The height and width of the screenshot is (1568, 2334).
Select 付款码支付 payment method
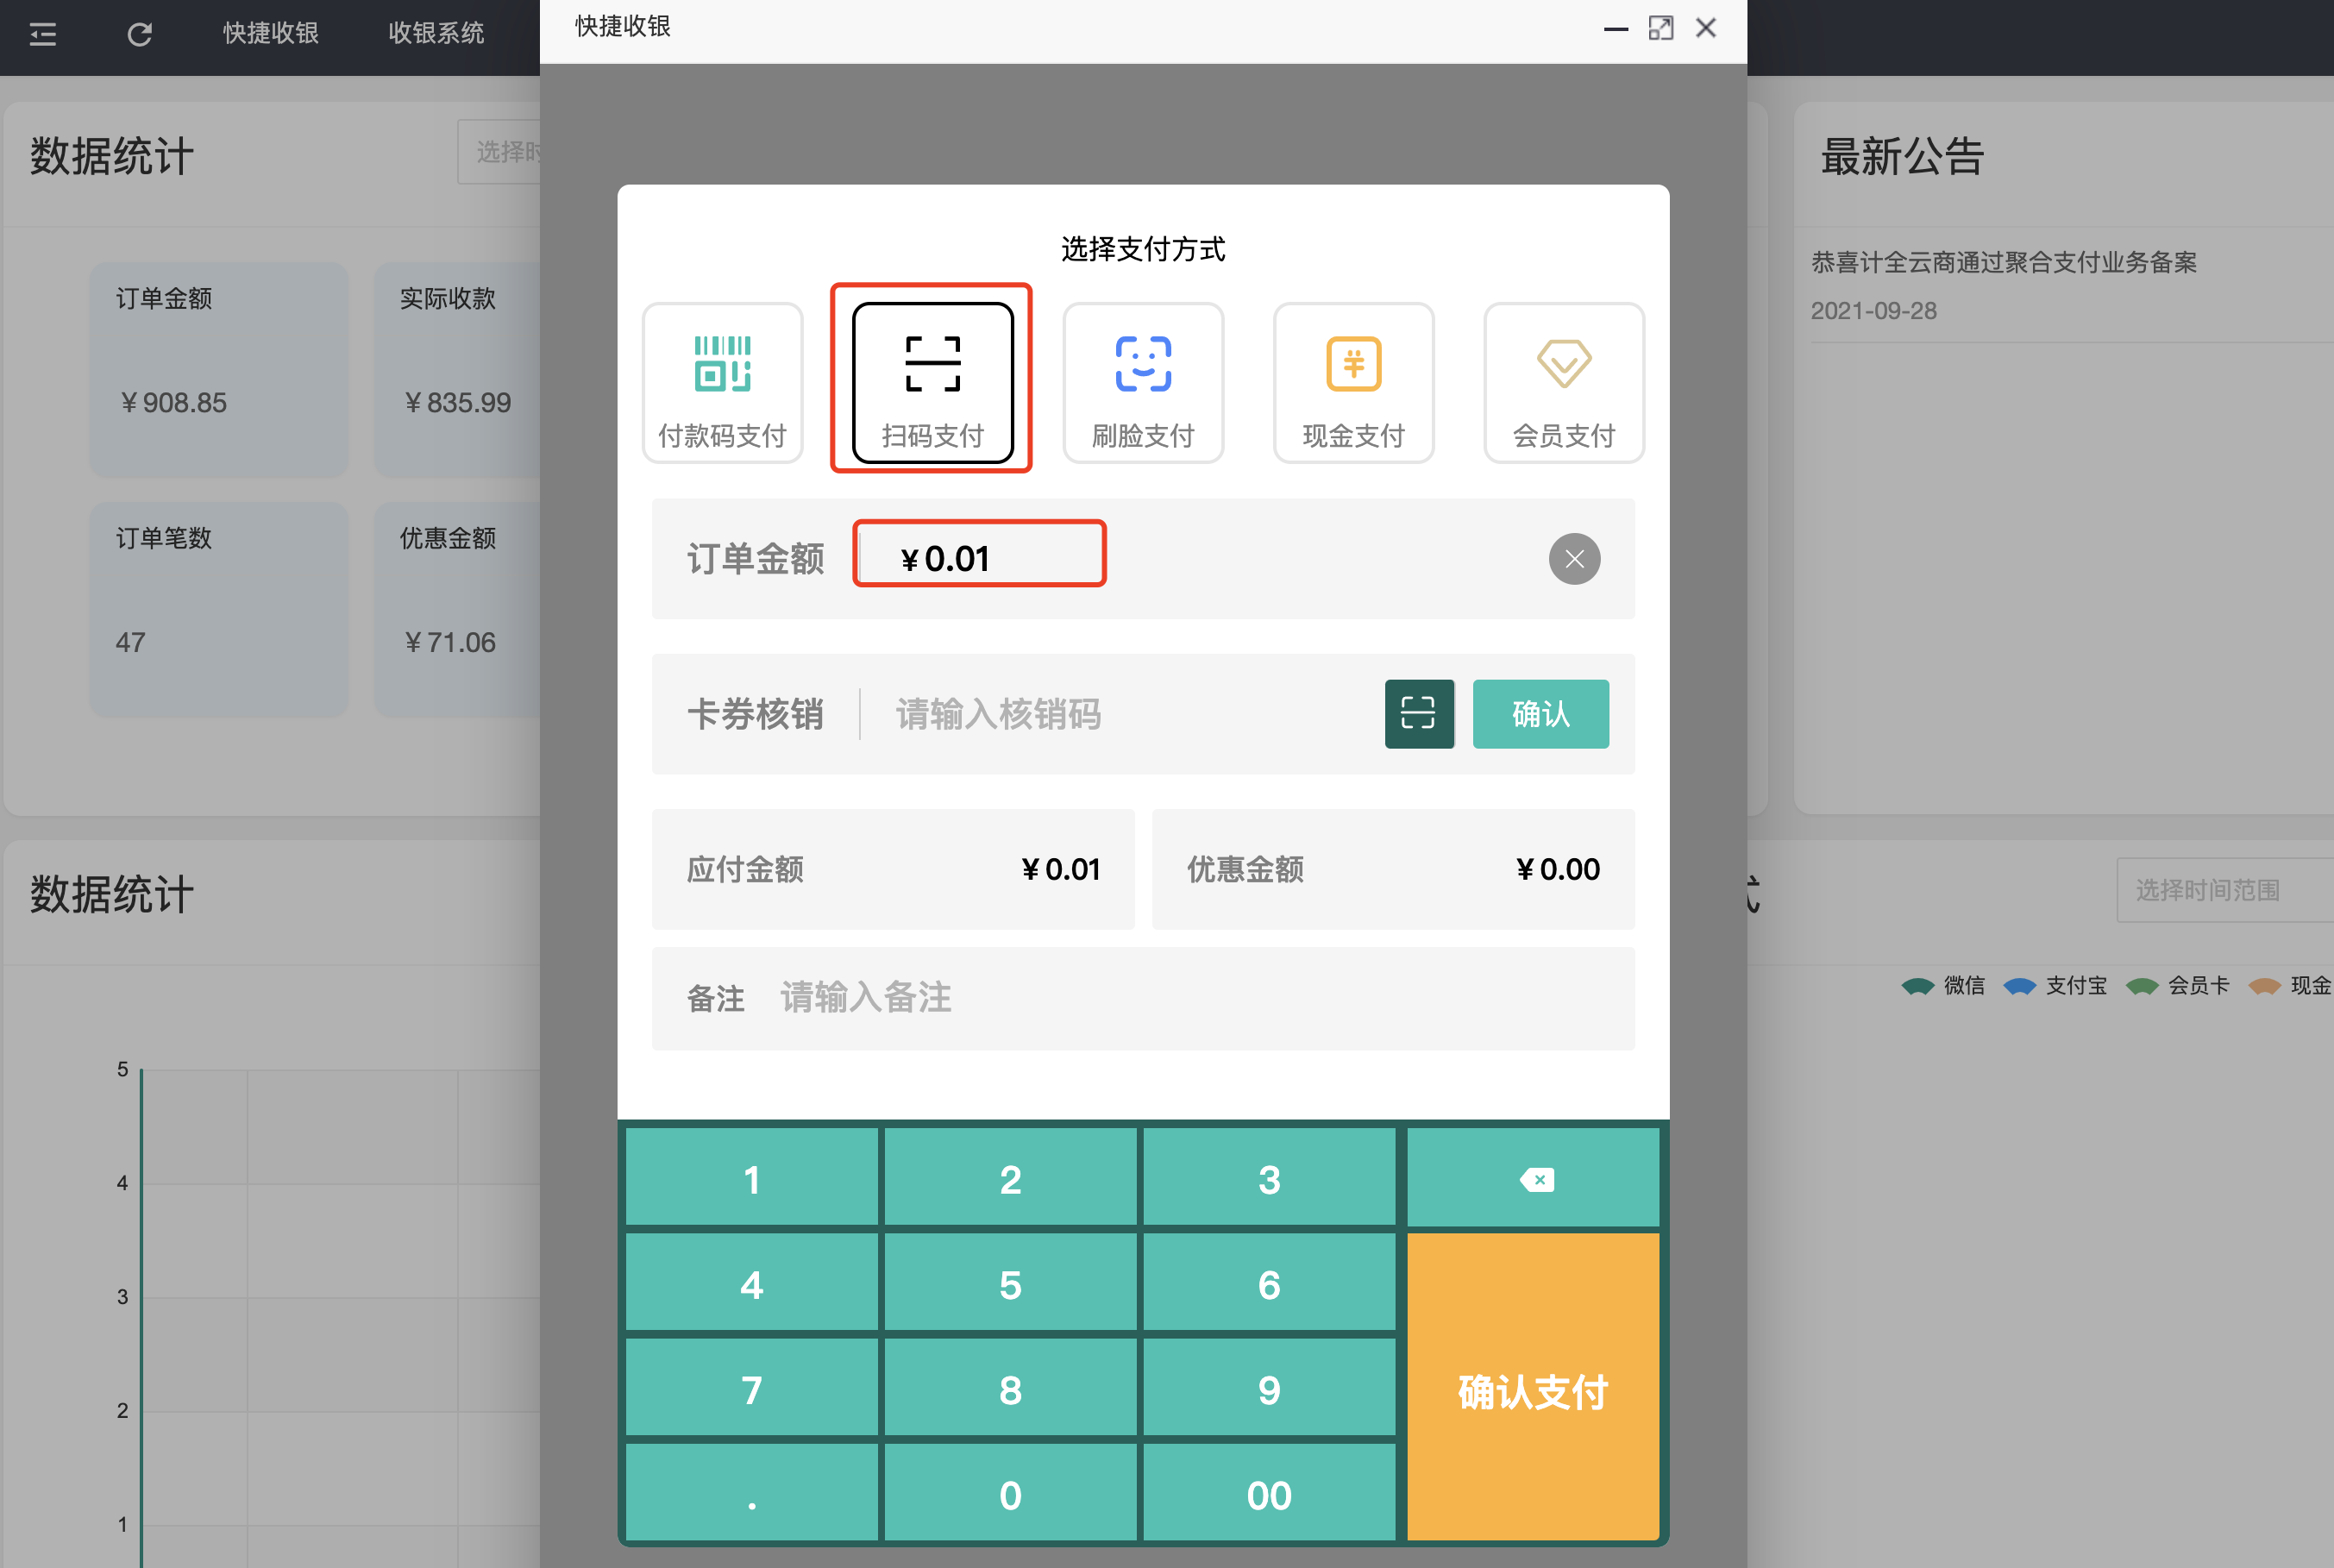(722, 383)
